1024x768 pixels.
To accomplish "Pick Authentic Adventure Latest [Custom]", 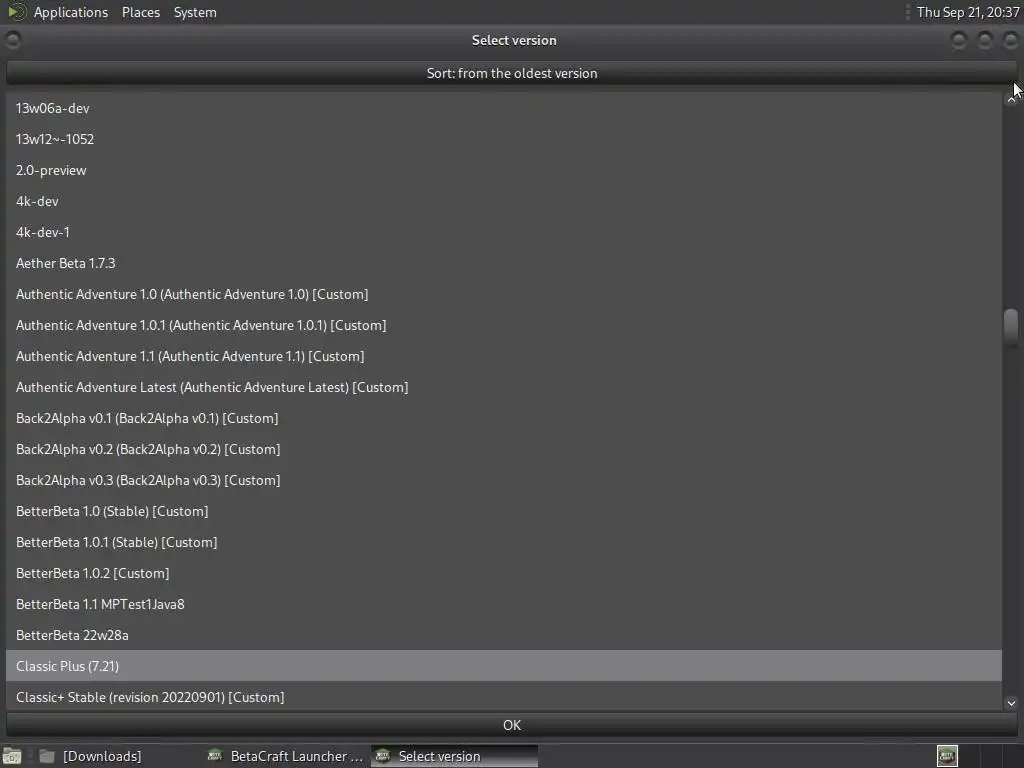I will 504,387.
